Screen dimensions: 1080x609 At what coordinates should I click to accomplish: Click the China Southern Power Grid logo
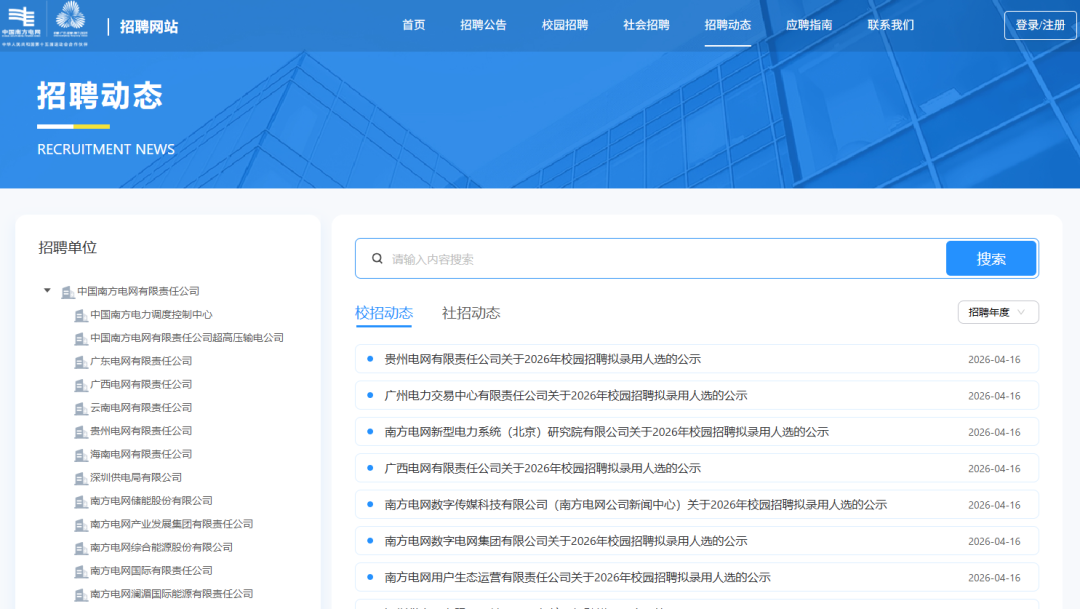point(21,22)
